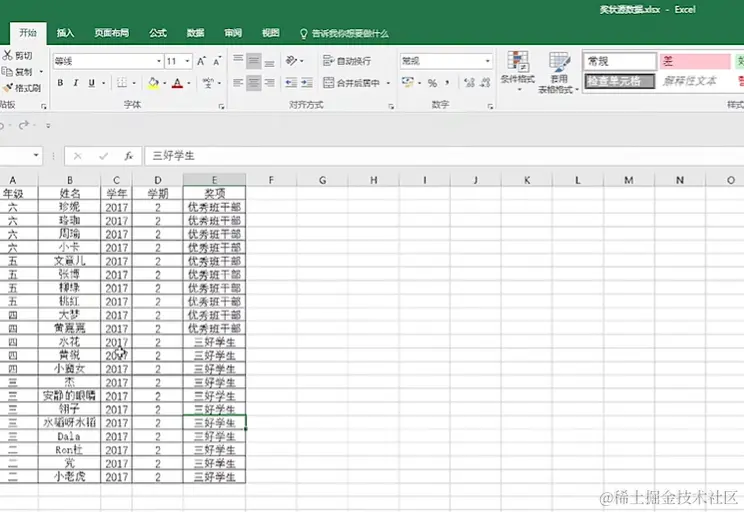The width and height of the screenshot is (744, 512).
Task: Apply the 常规 cell style
Action: (x=620, y=61)
